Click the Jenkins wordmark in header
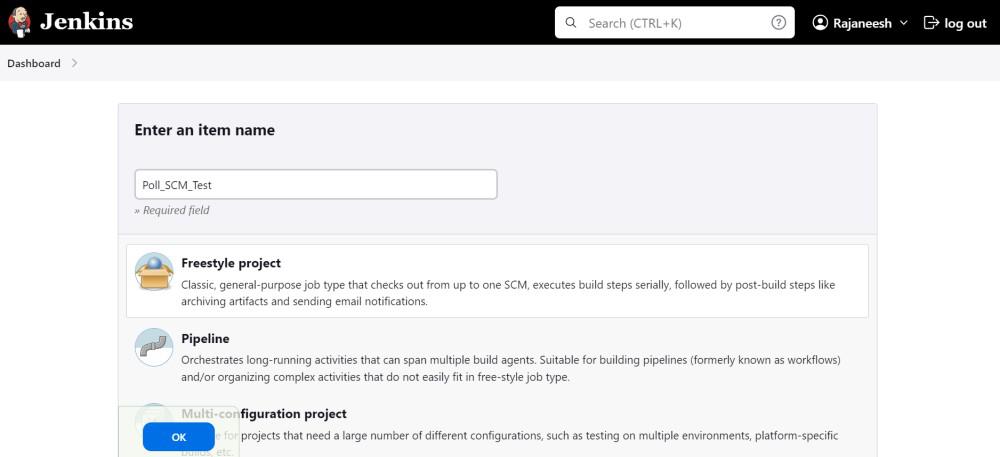1000x457 pixels. tap(86, 22)
